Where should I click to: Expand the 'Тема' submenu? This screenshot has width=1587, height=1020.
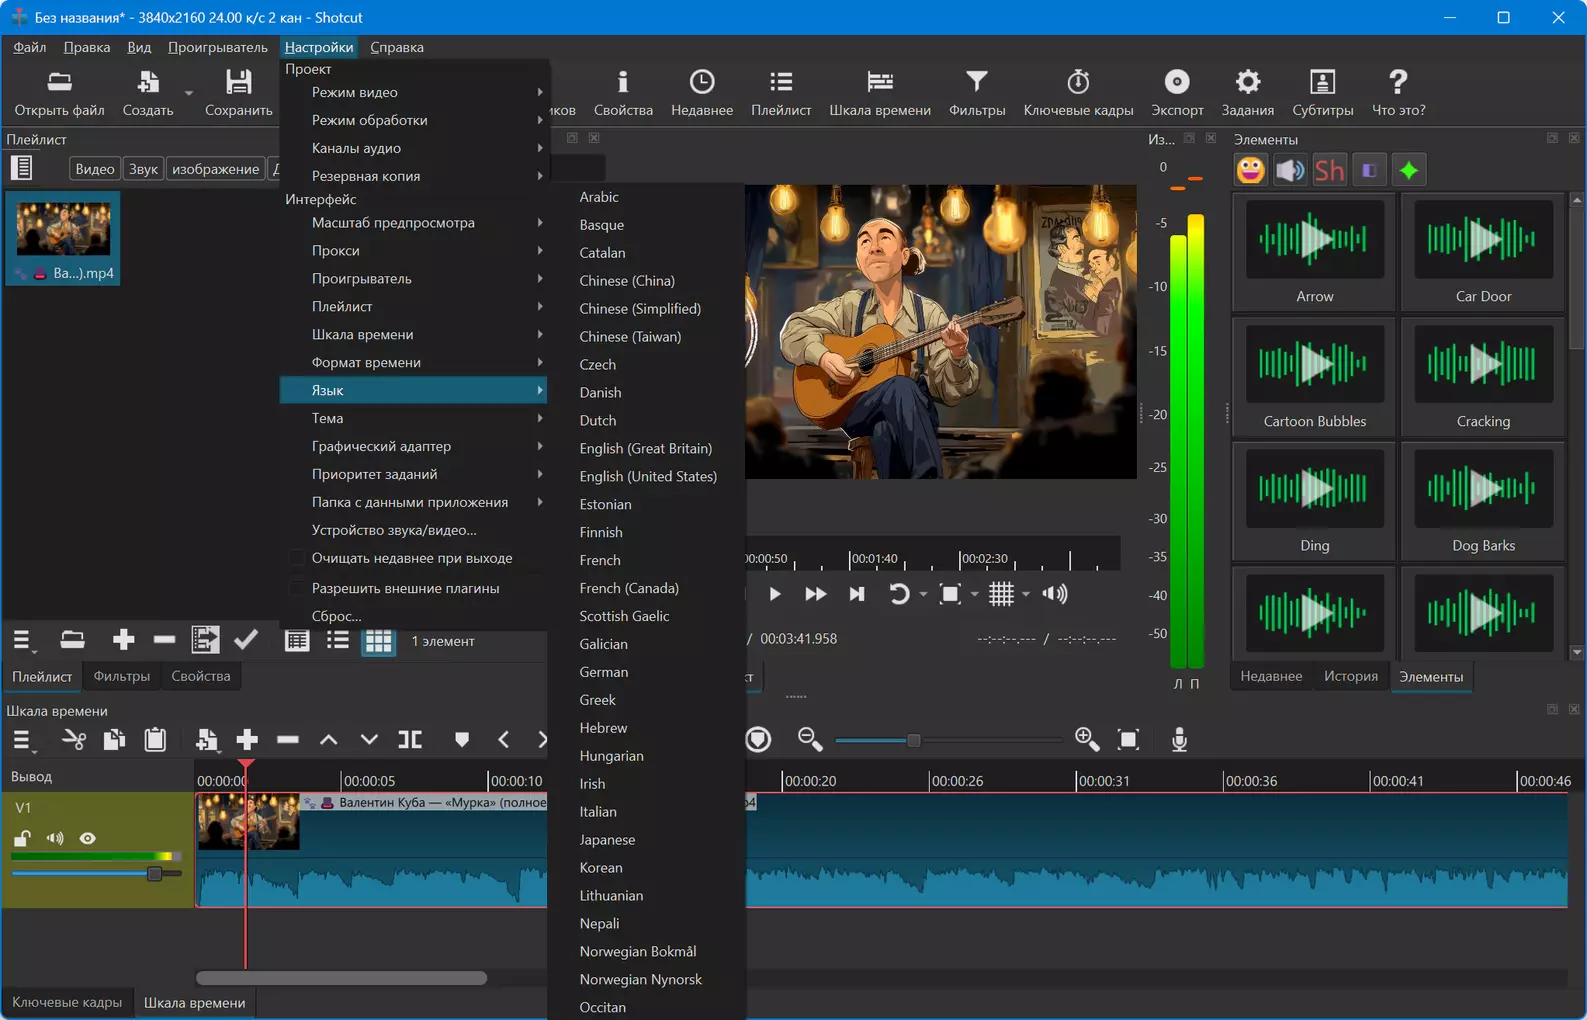coord(414,418)
